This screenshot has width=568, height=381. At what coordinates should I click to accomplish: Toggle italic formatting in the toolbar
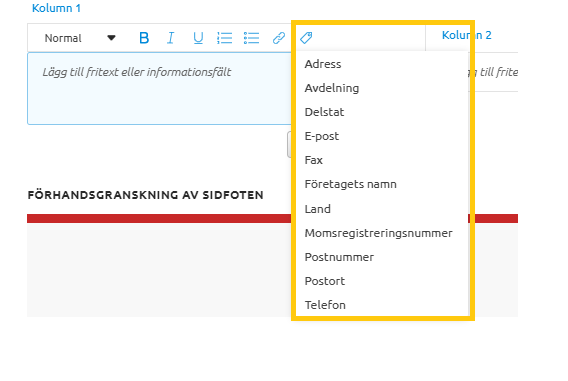(x=171, y=38)
